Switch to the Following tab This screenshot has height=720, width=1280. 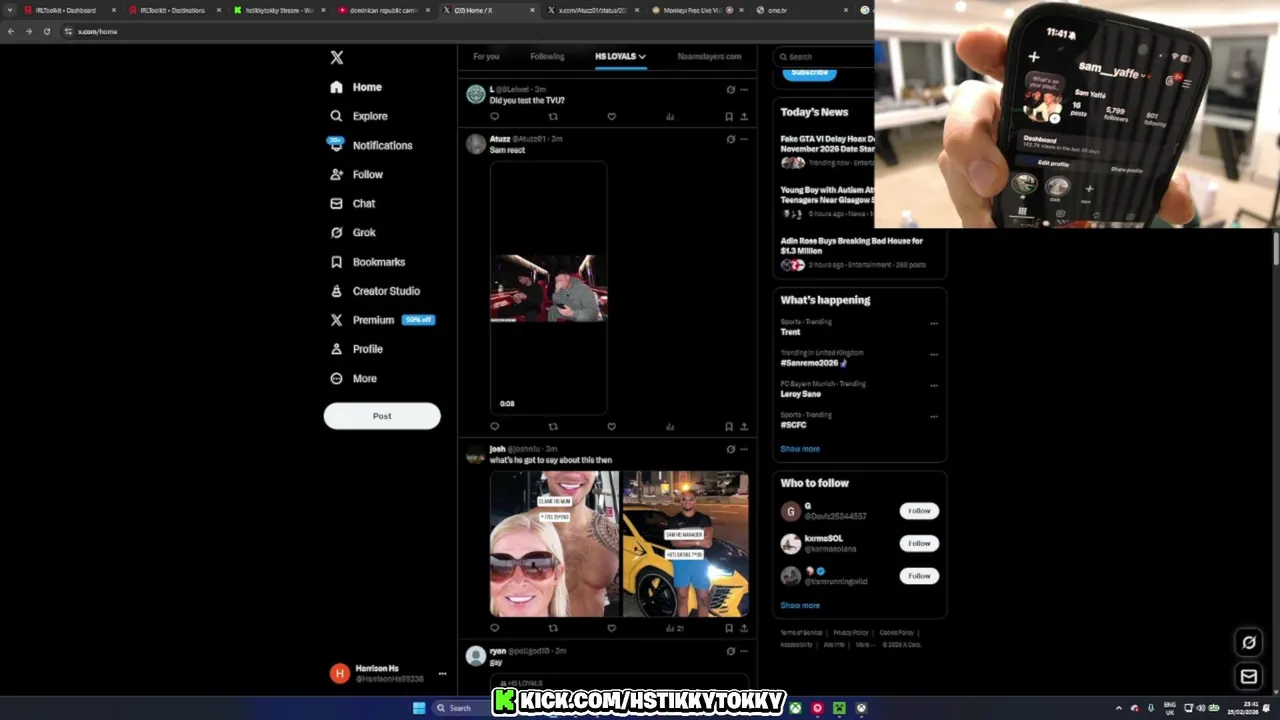click(547, 56)
